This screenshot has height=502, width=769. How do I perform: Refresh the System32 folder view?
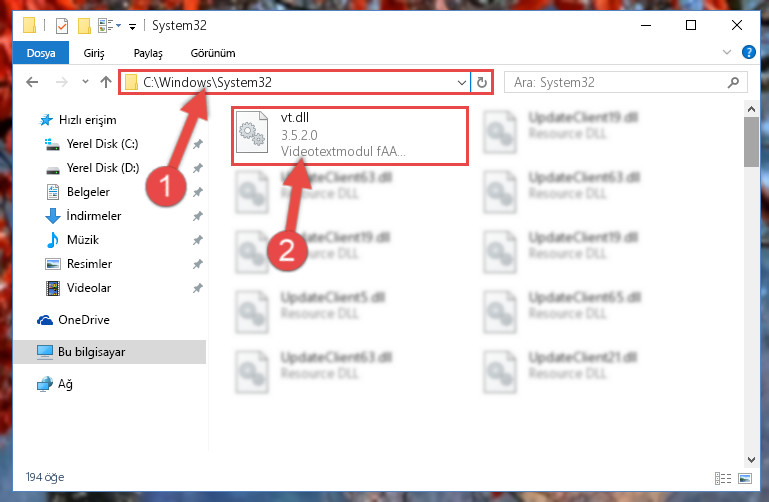click(482, 82)
